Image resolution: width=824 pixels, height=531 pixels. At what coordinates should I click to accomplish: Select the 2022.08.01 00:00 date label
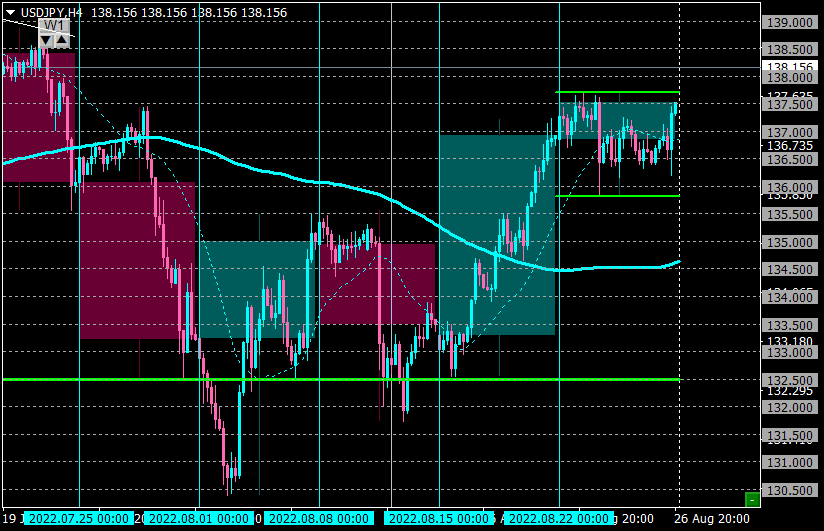coord(199,518)
